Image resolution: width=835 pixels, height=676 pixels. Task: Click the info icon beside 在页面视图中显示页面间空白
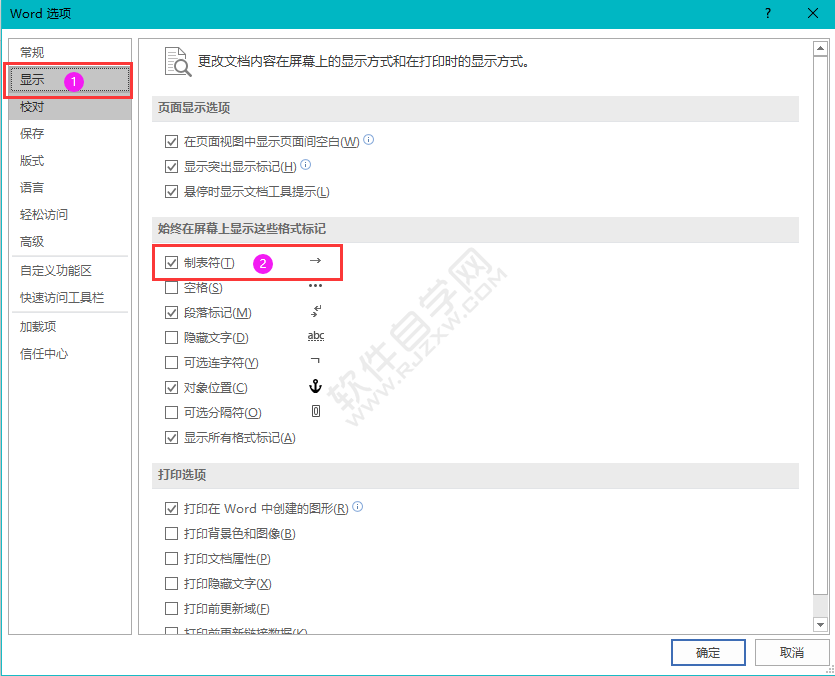[x=368, y=140]
